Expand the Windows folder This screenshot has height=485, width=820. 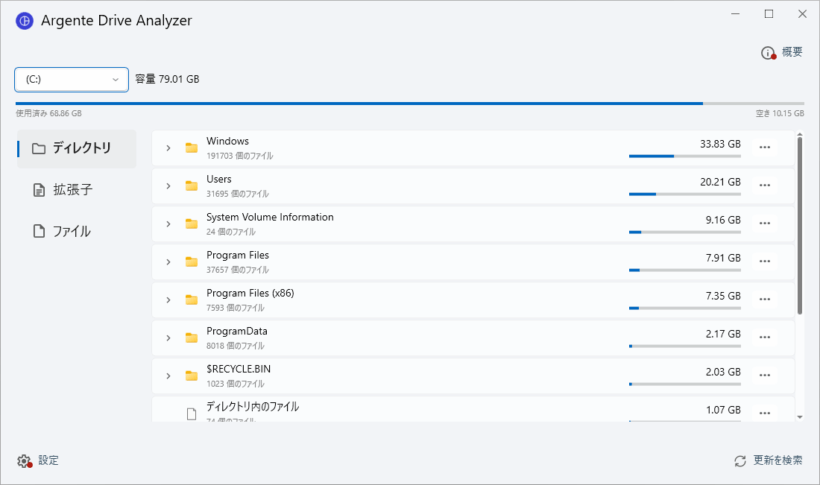168,148
